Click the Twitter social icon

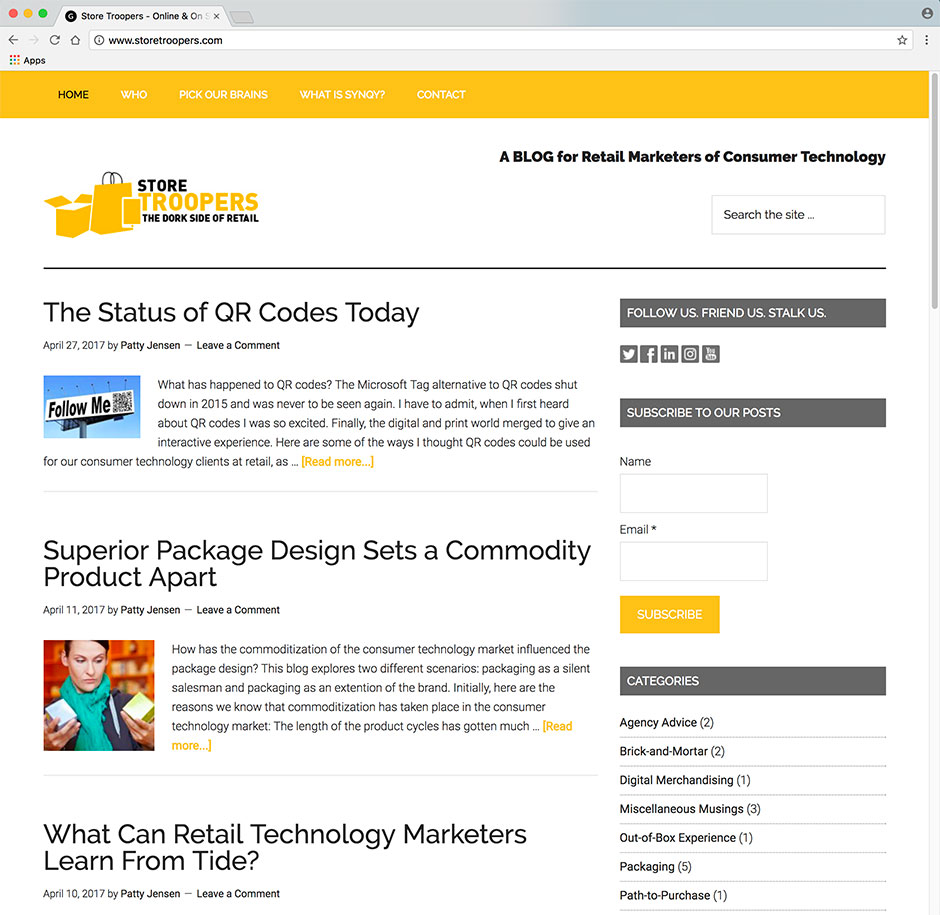tap(629, 354)
